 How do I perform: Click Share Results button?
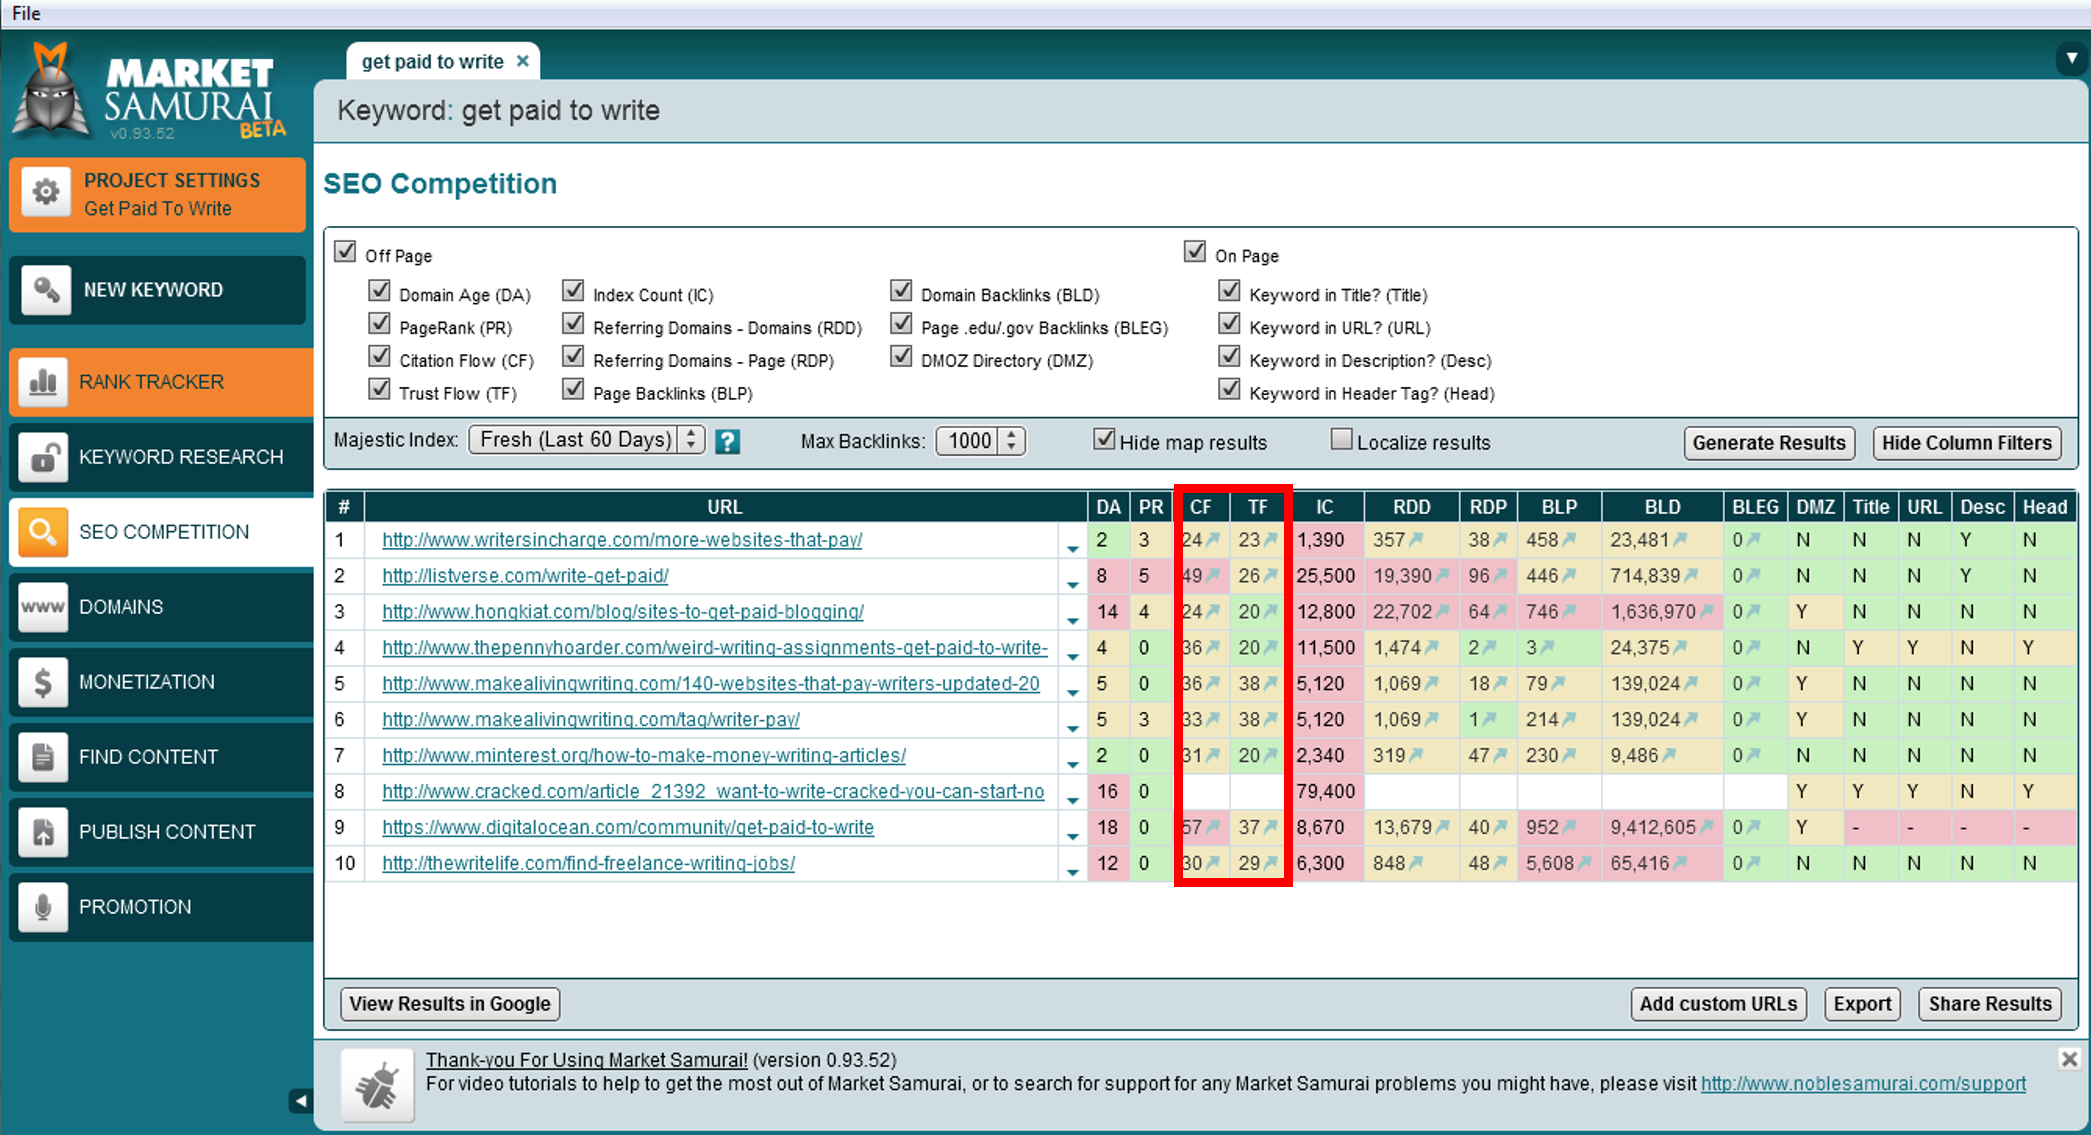coord(1990,1004)
